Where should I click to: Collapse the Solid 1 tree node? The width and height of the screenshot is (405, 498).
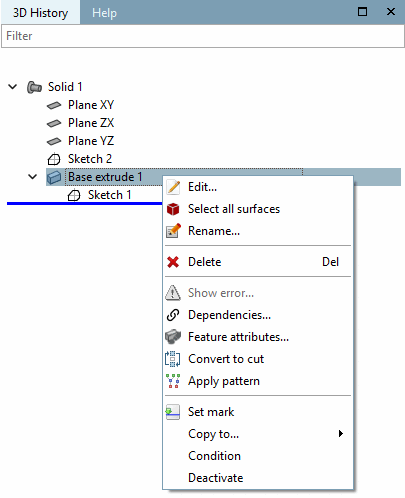pos(13,87)
